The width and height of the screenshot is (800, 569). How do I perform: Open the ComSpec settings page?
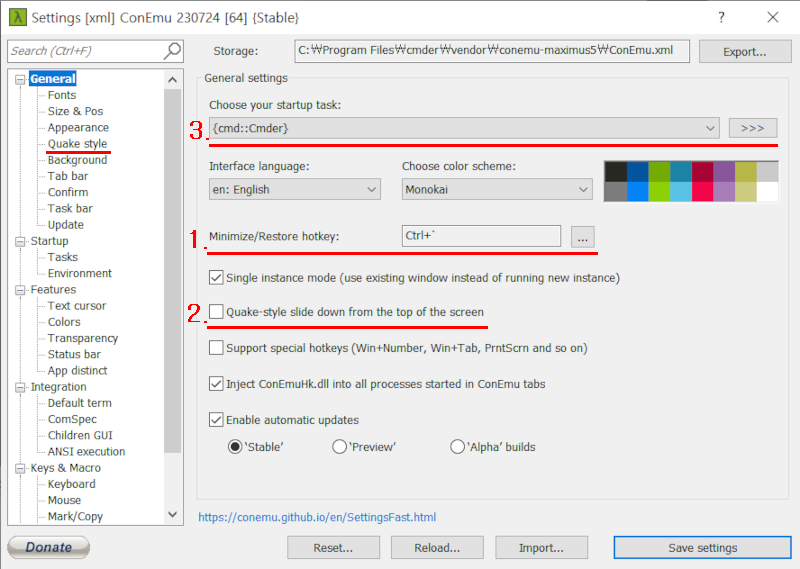(x=72, y=419)
